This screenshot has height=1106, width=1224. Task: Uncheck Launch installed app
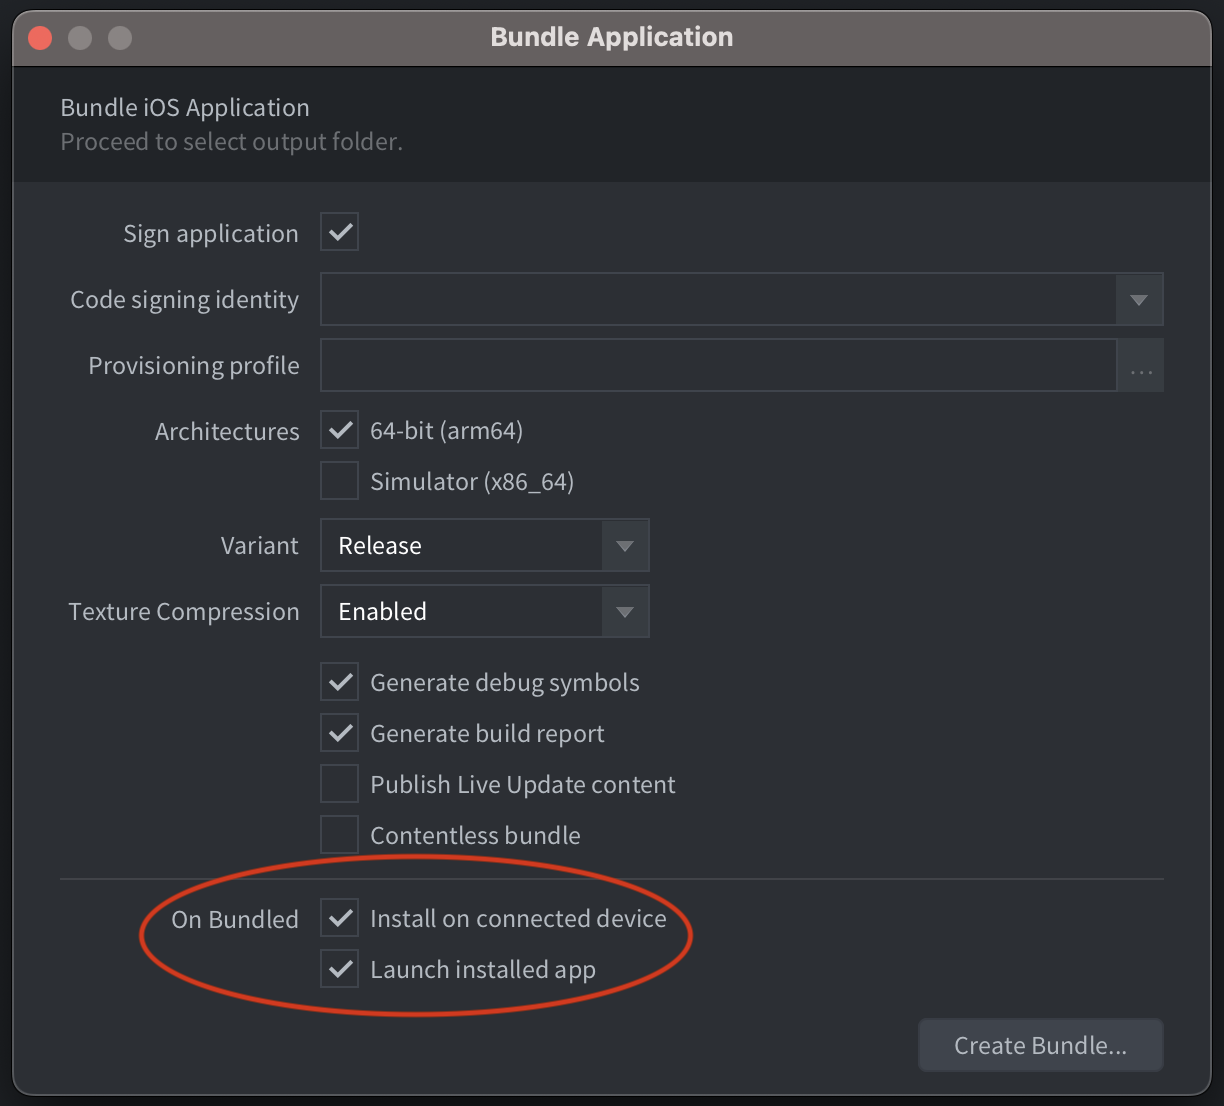[339, 968]
